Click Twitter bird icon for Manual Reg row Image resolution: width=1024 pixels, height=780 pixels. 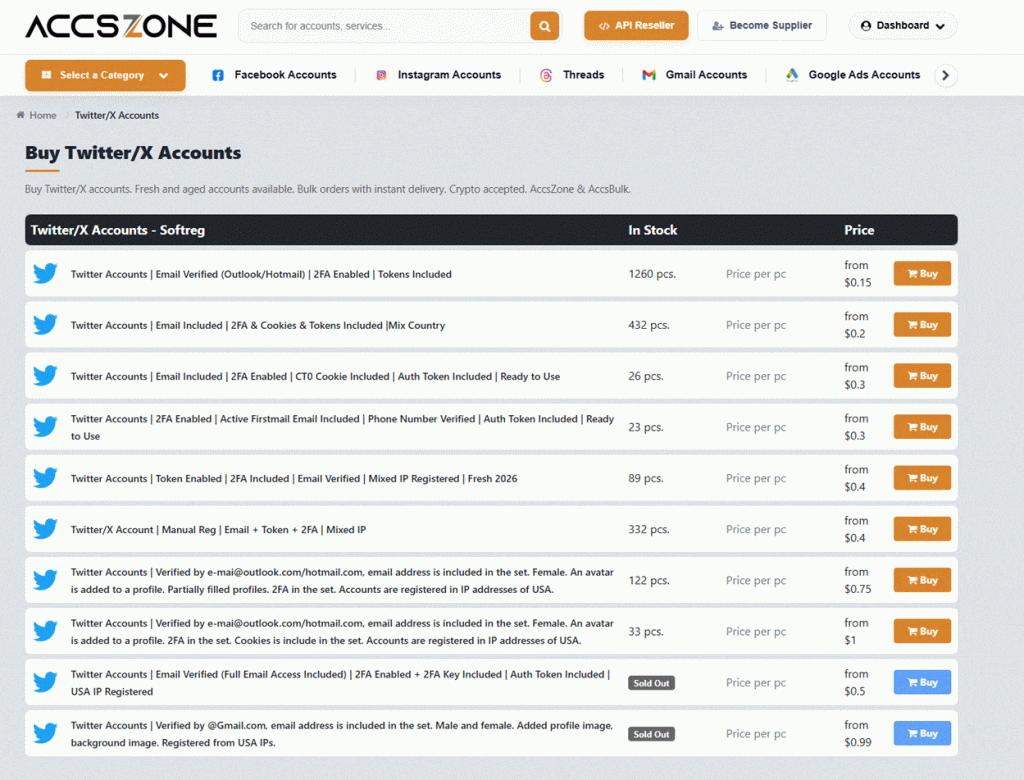(45, 528)
